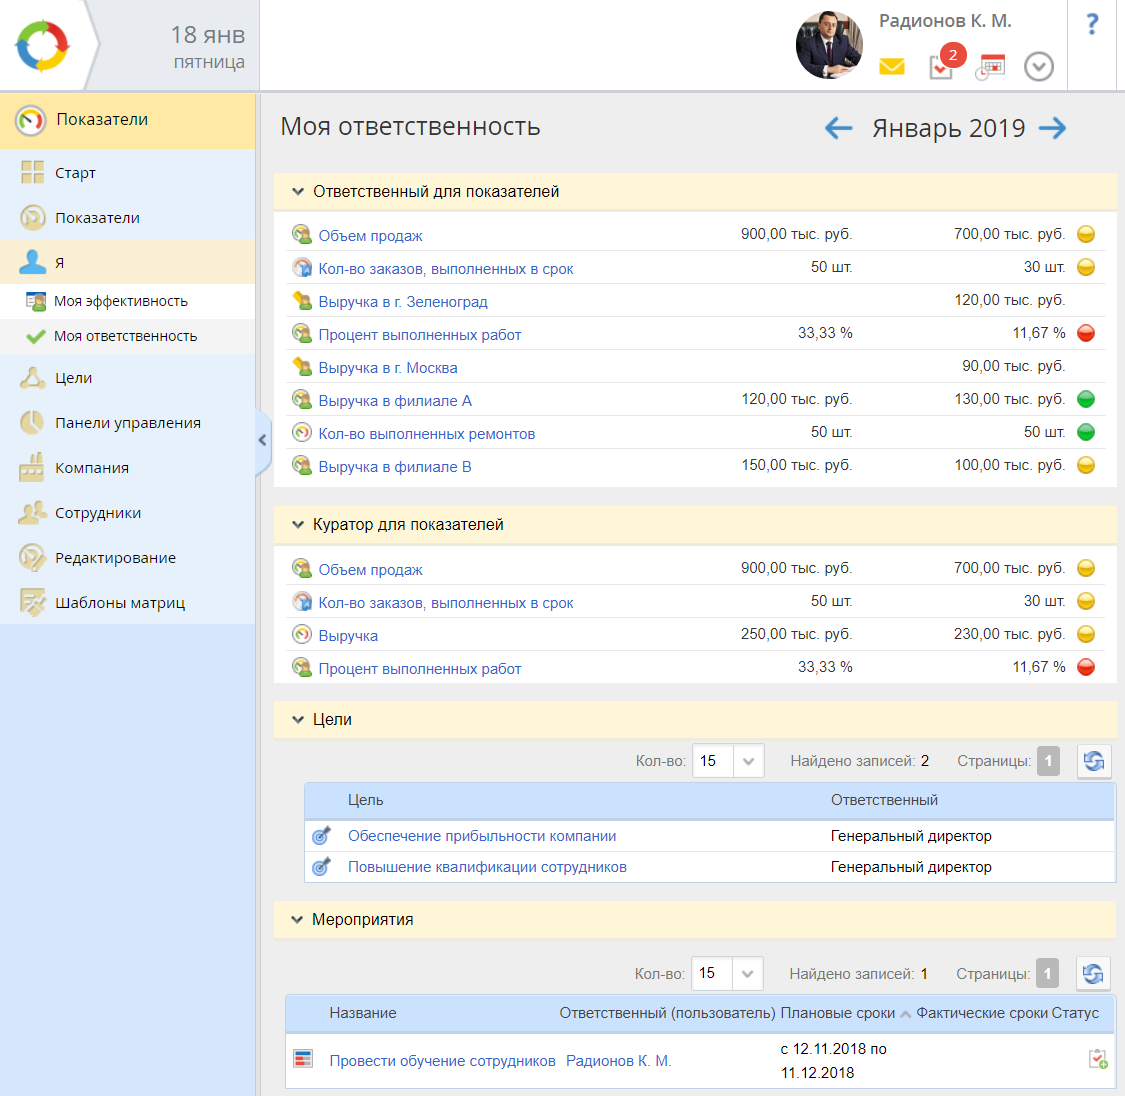The image size is (1125, 1096).
Task: Open user menu circular dropdown arrow
Action: [1039, 67]
